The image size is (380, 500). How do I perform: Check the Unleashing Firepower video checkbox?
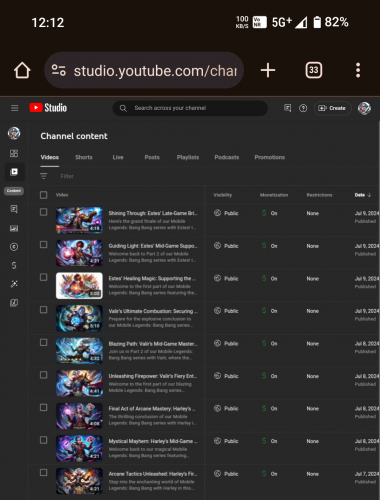coord(43,375)
